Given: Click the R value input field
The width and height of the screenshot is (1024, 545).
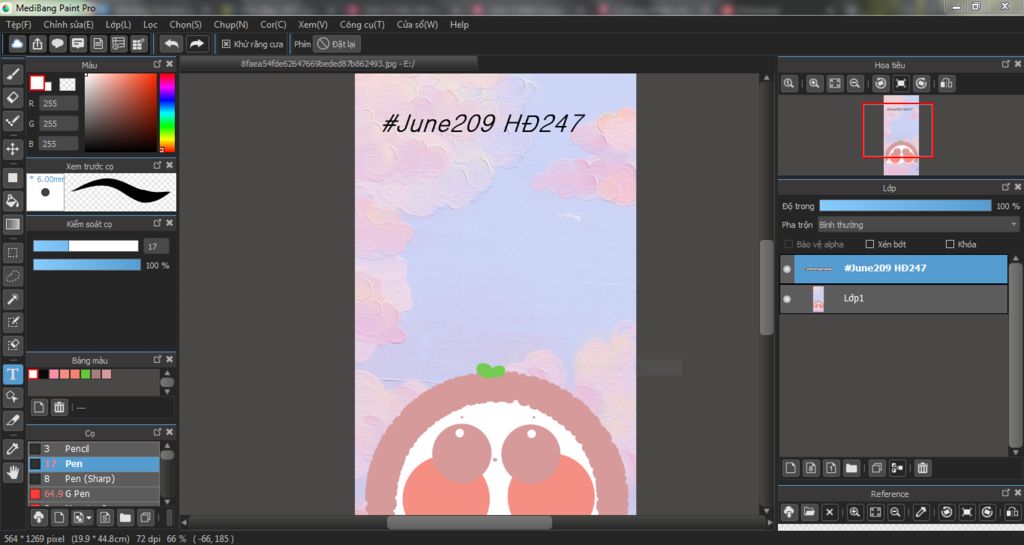Looking at the screenshot, I should tap(58, 103).
